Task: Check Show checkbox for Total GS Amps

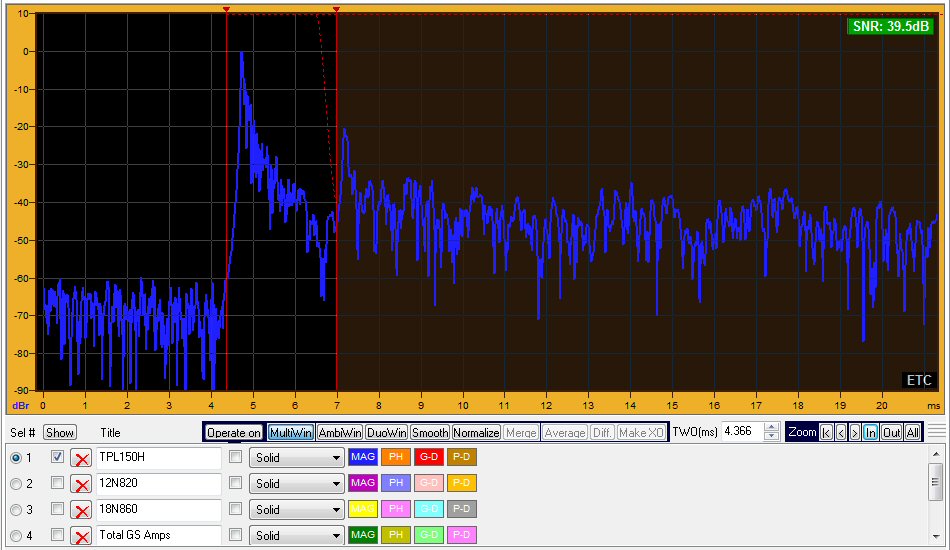Action: click(x=57, y=535)
